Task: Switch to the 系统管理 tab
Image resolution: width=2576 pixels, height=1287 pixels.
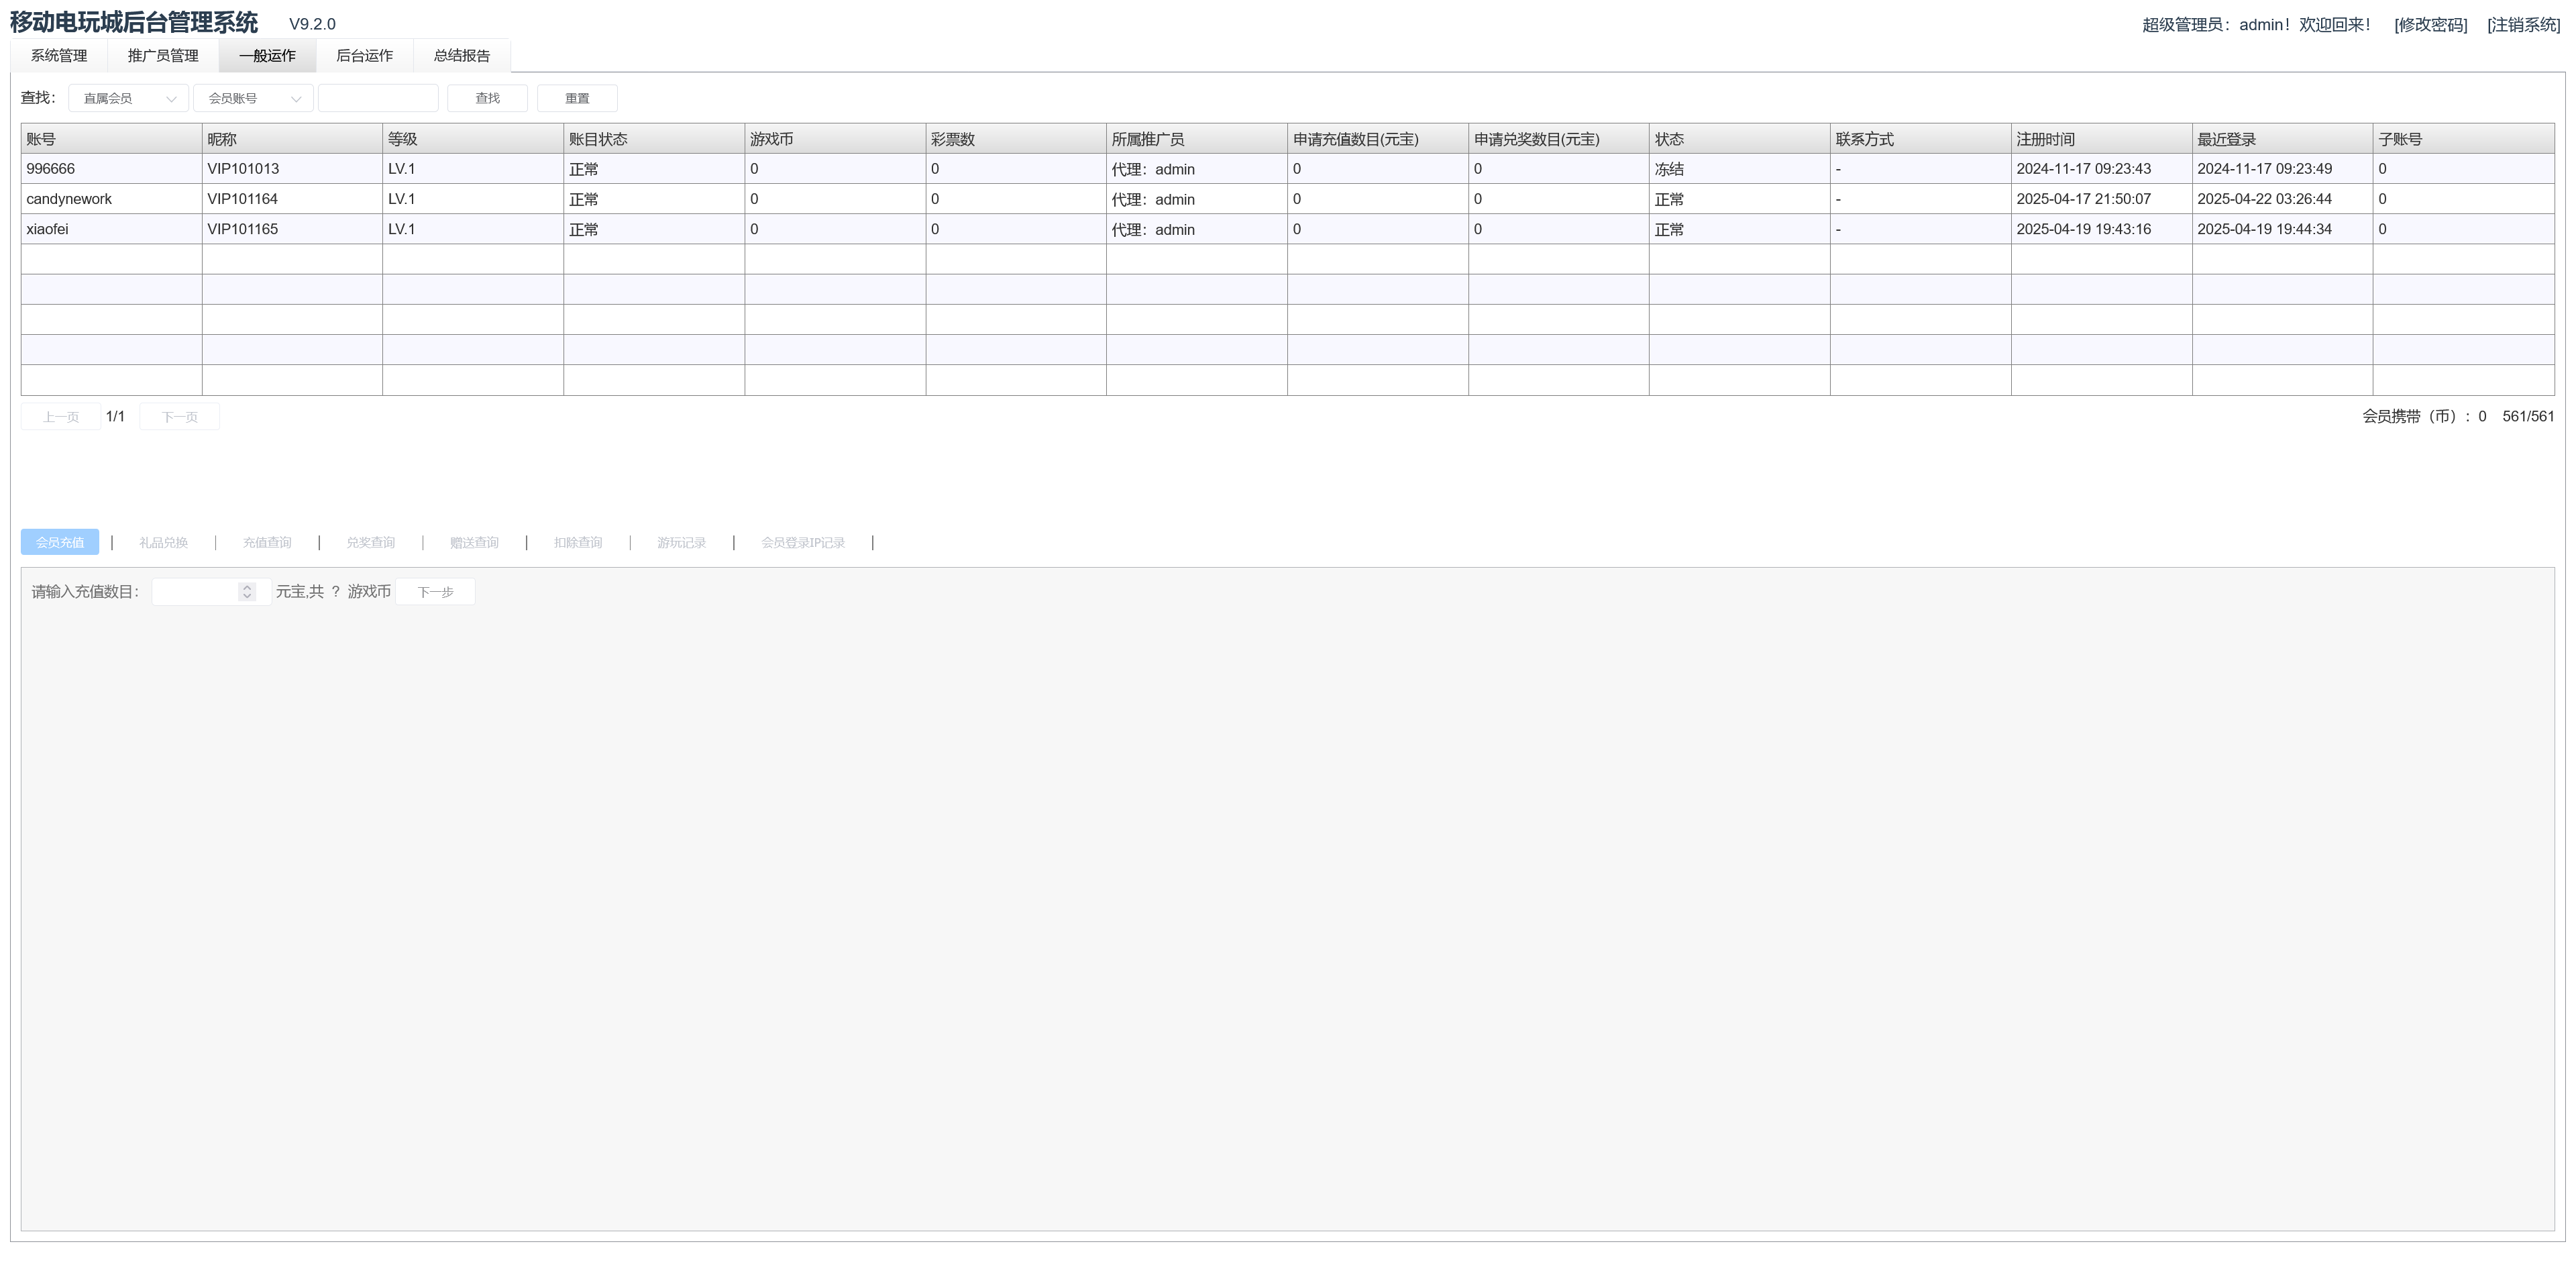Action: (x=59, y=56)
